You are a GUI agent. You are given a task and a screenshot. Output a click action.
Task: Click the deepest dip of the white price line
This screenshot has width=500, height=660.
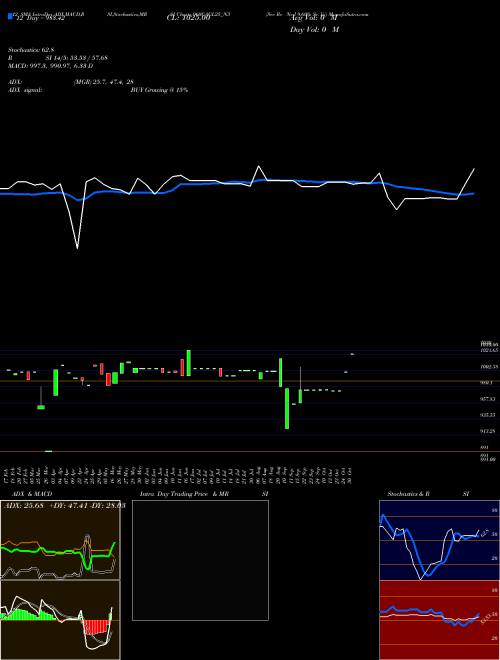77,248
